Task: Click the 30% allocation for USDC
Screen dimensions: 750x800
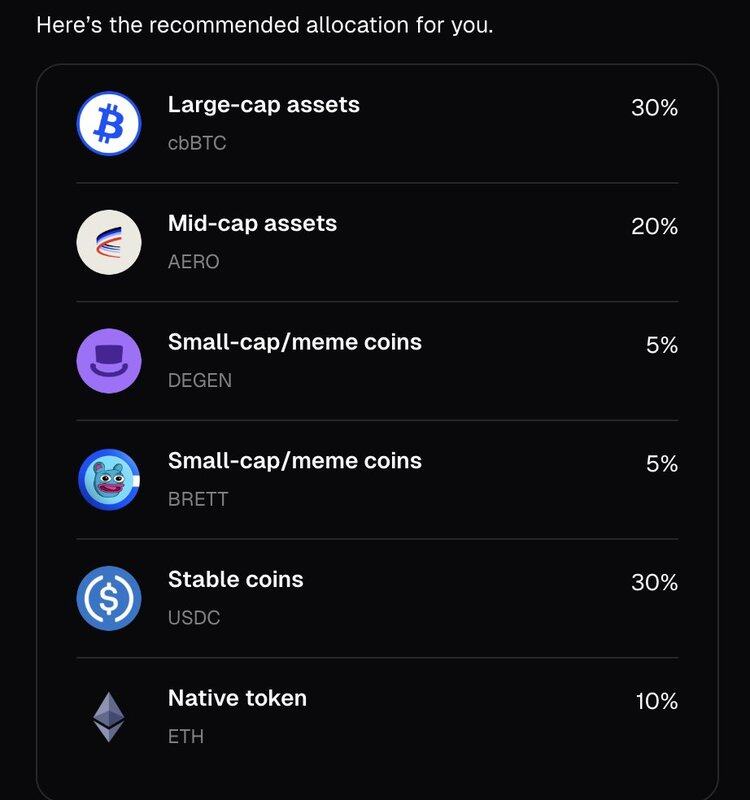Action: 655,583
